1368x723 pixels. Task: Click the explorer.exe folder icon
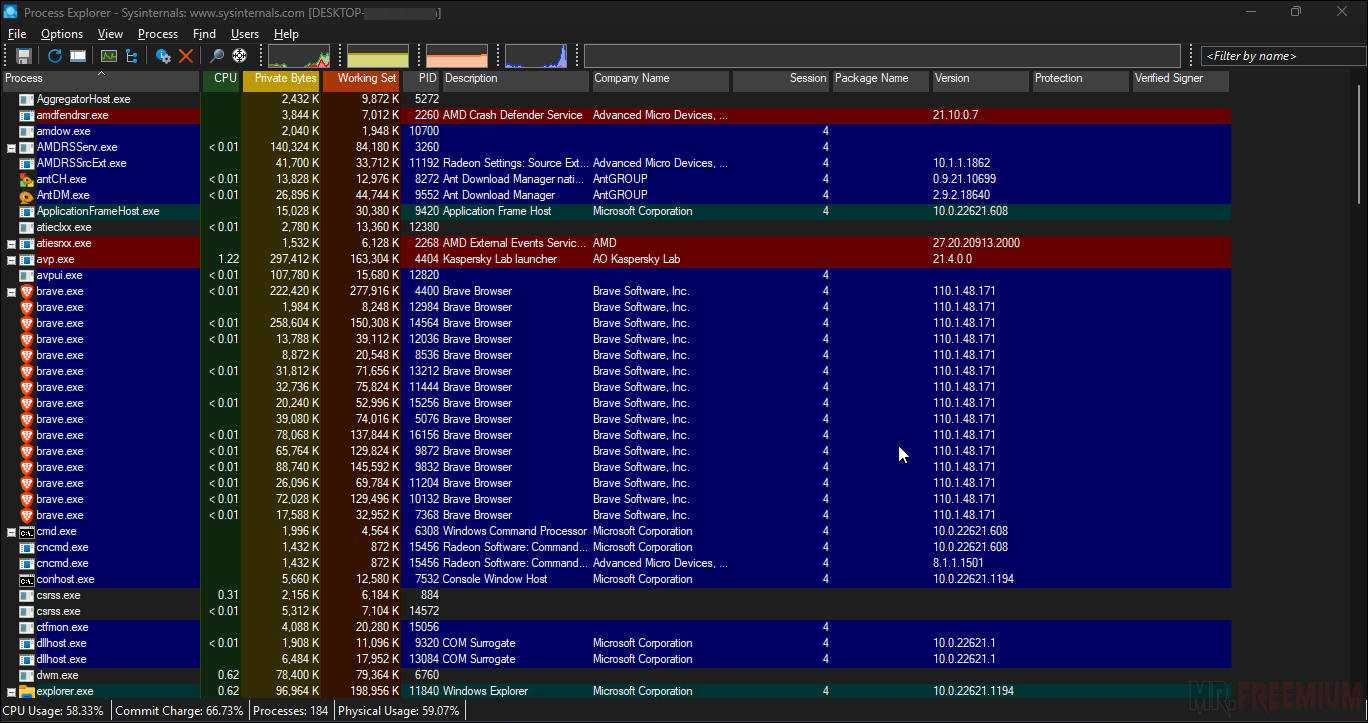pos(27,691)
